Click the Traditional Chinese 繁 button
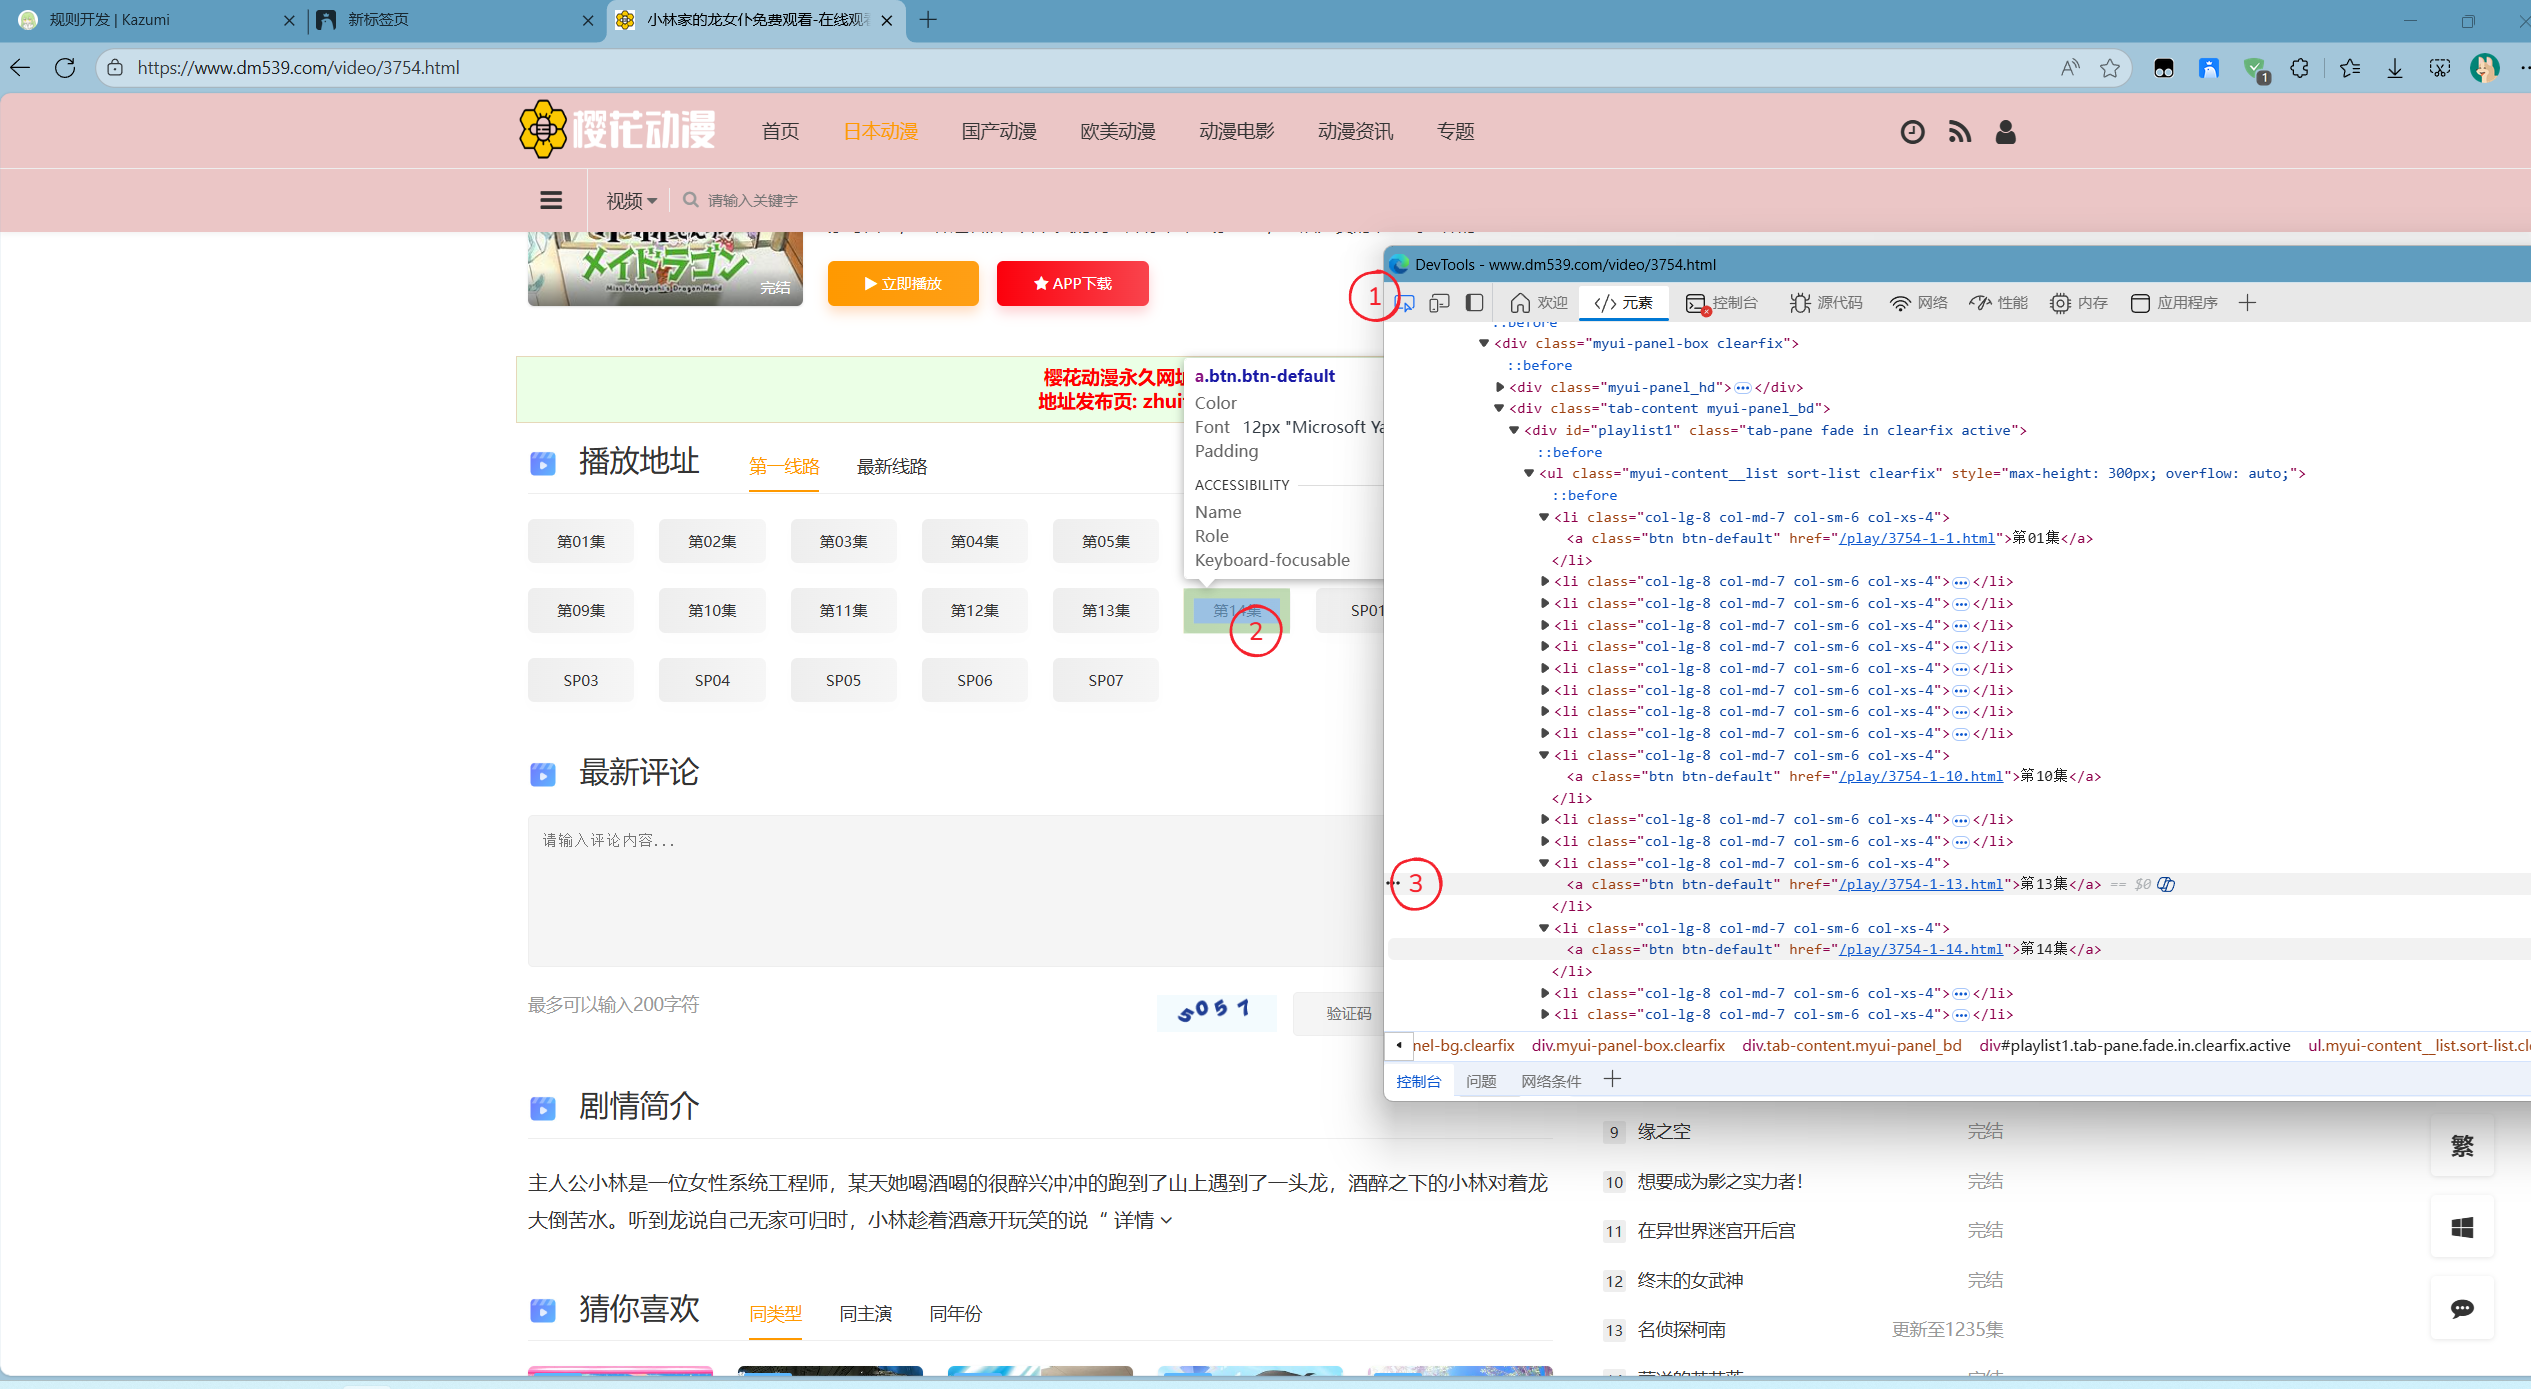 pos(2462,1146)
